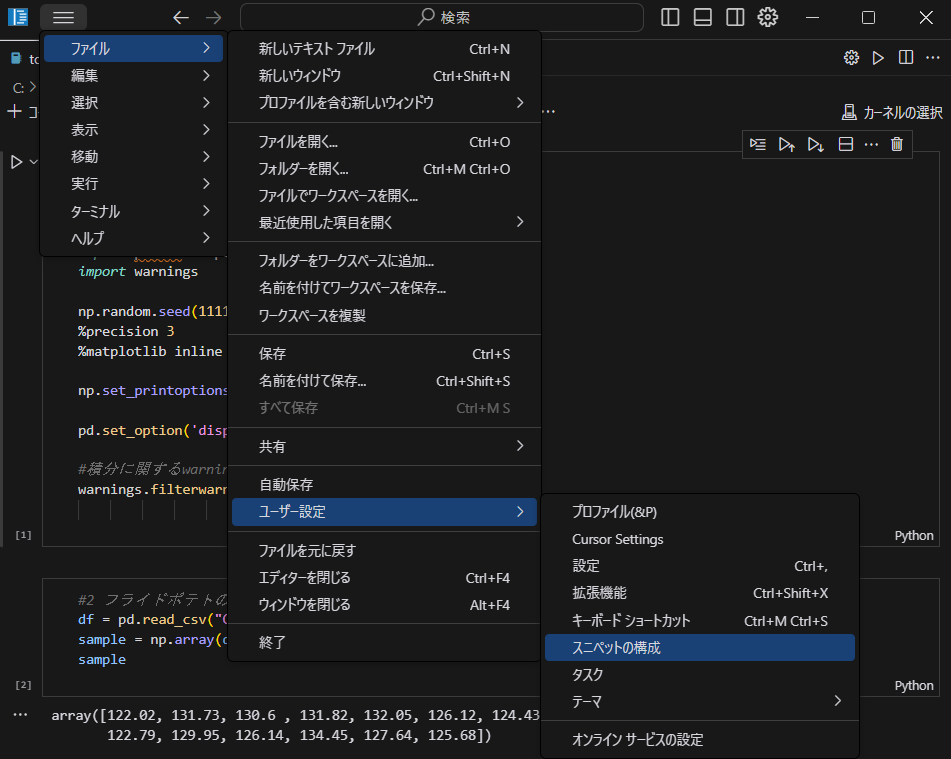Delete the cell with the trash icon

pos(897,144)
